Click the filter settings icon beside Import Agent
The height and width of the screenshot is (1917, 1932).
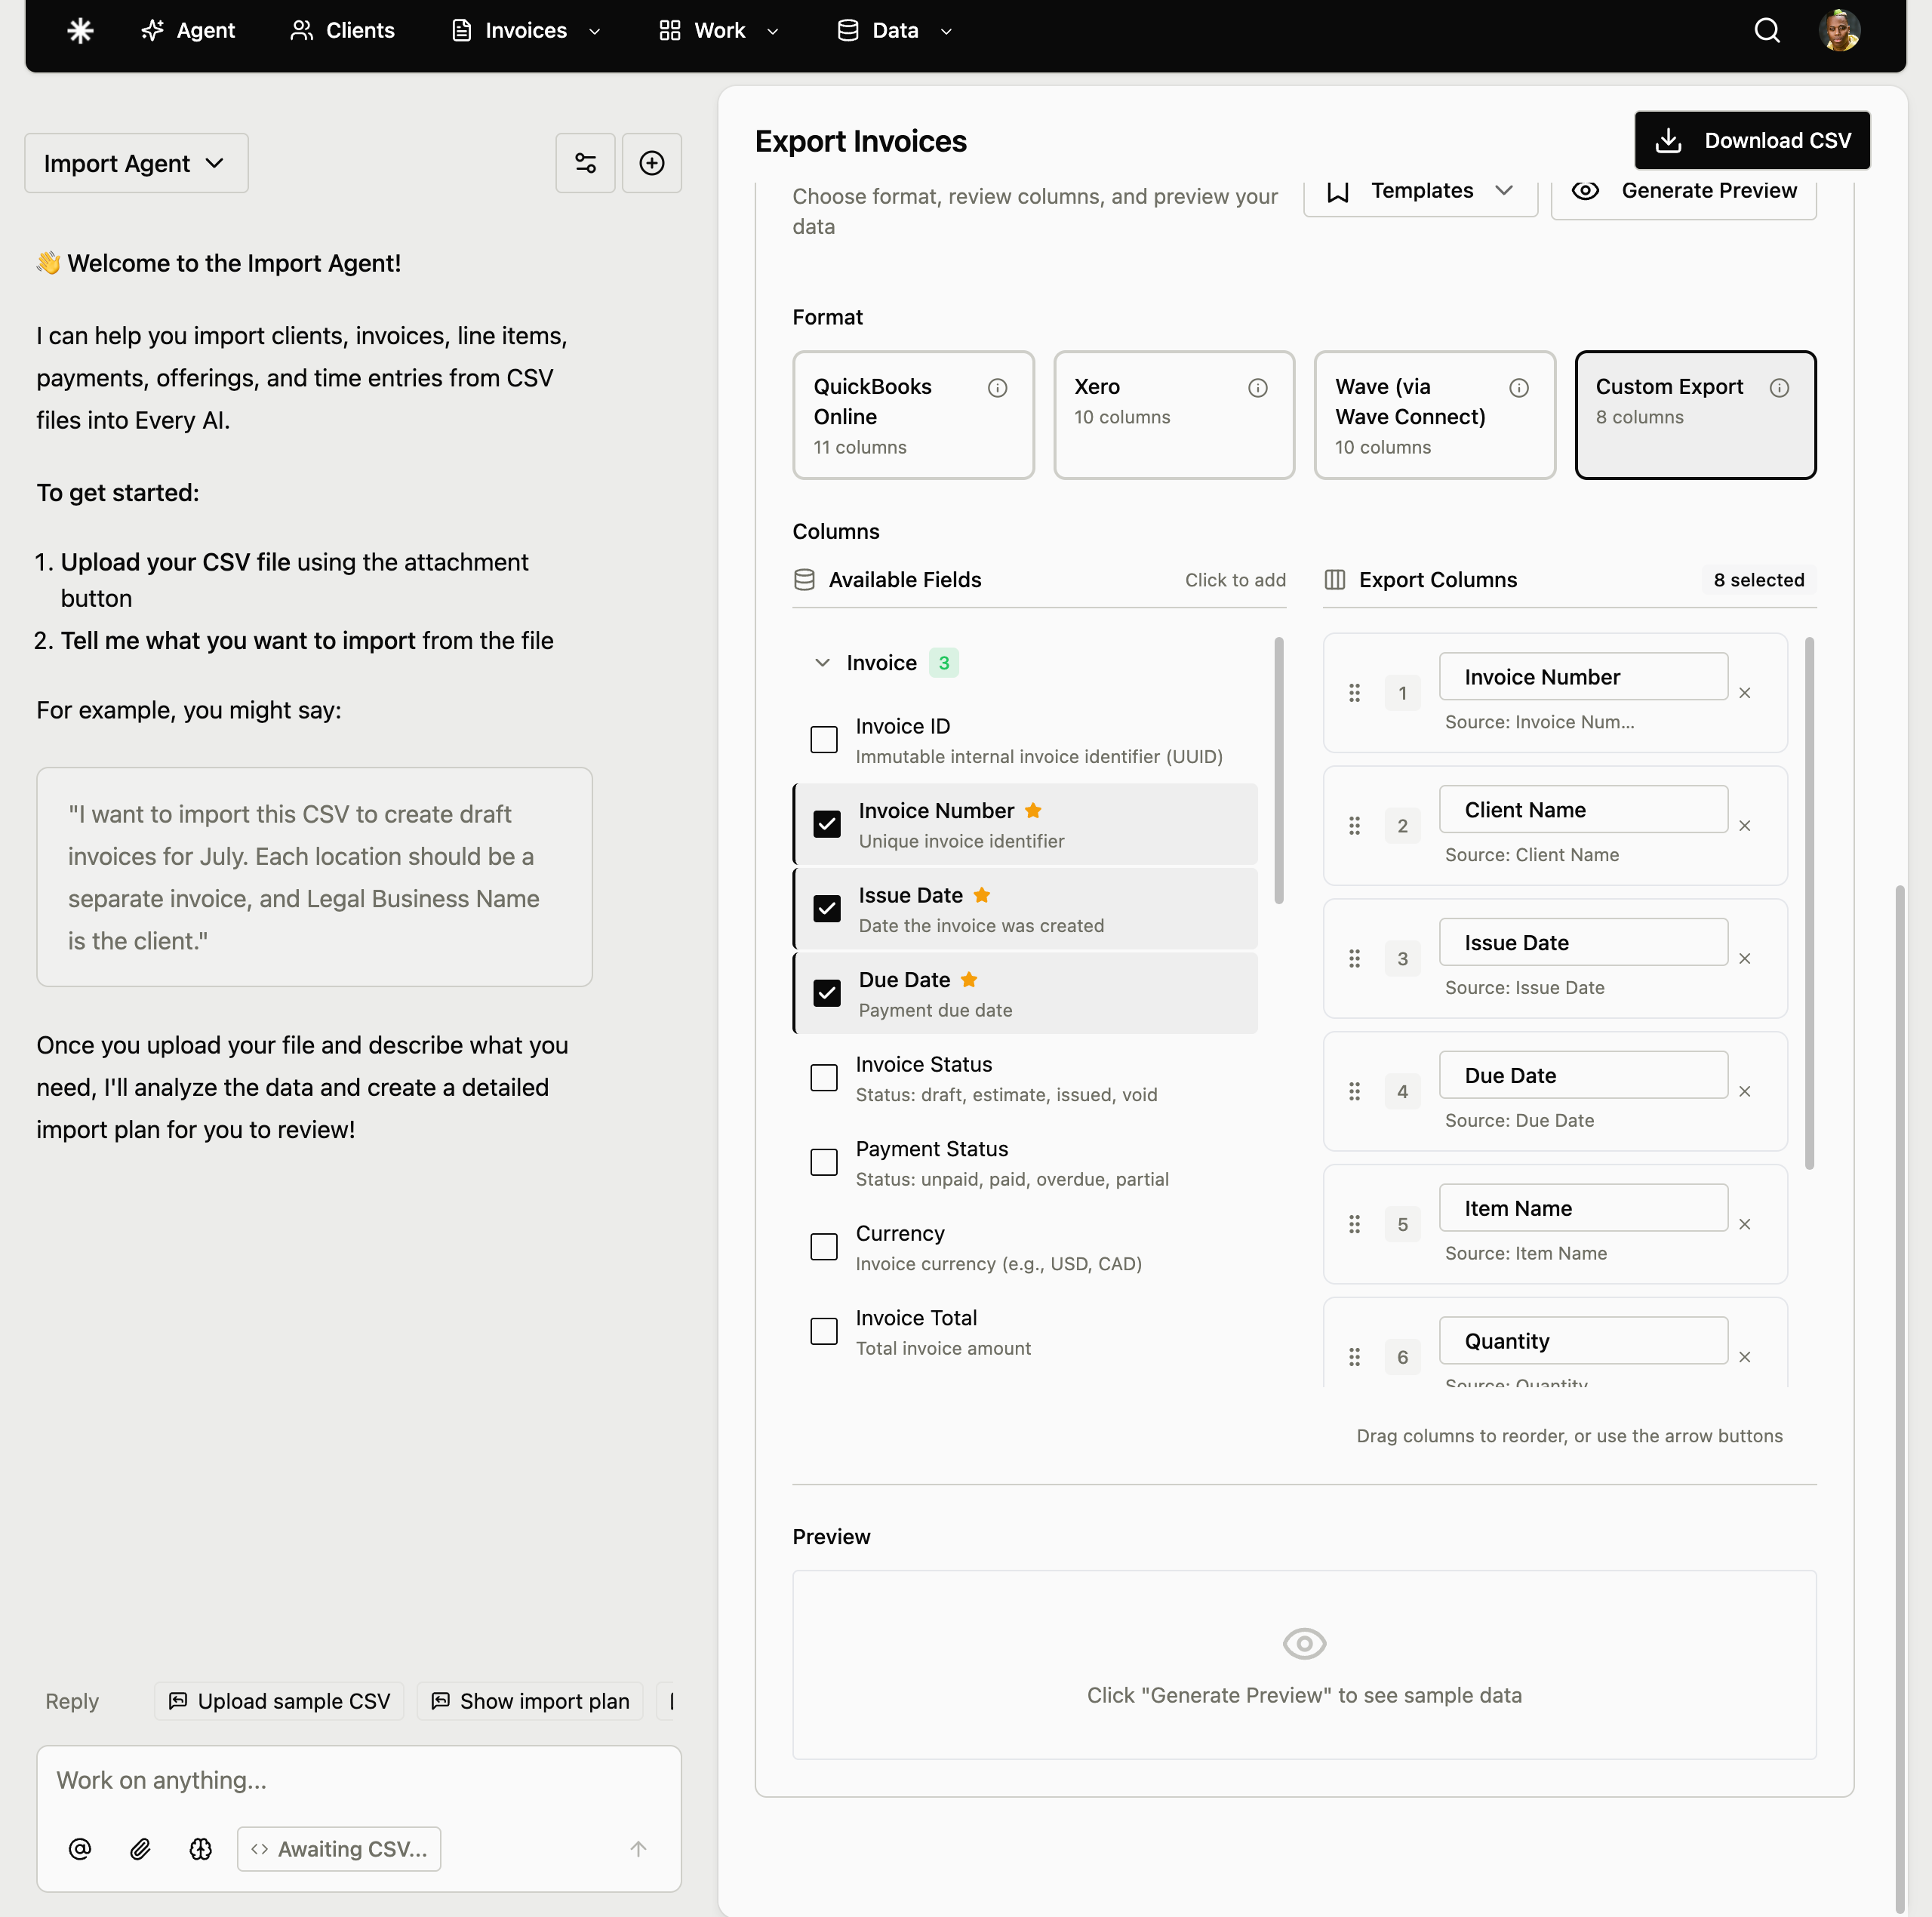click(x=585, y=162)
